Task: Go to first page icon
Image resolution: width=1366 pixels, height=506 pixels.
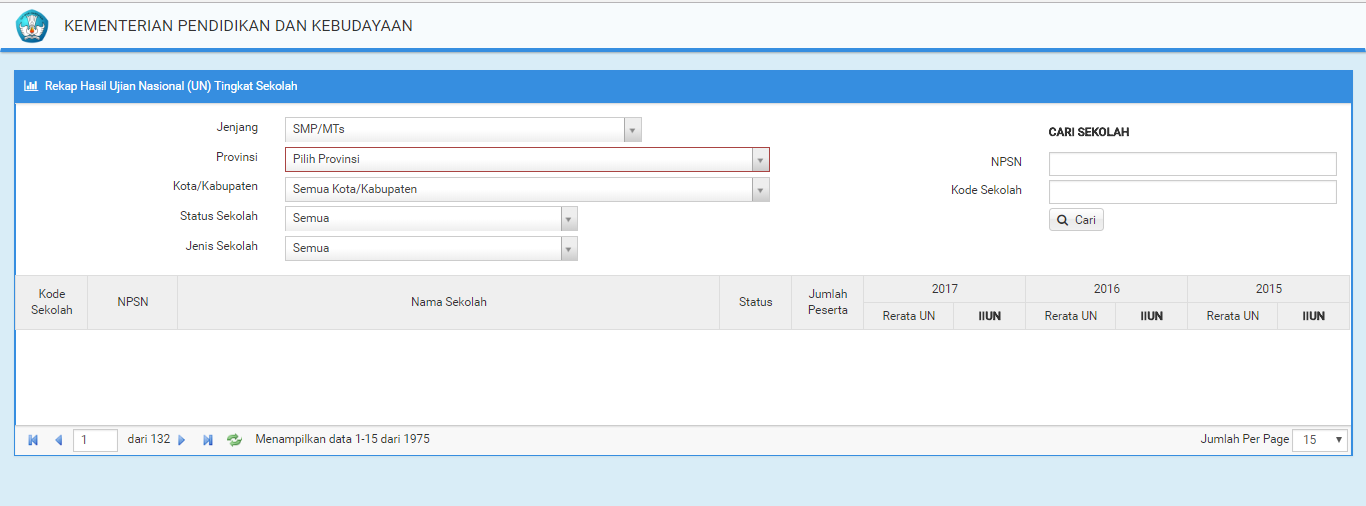Action: point(33,440)
